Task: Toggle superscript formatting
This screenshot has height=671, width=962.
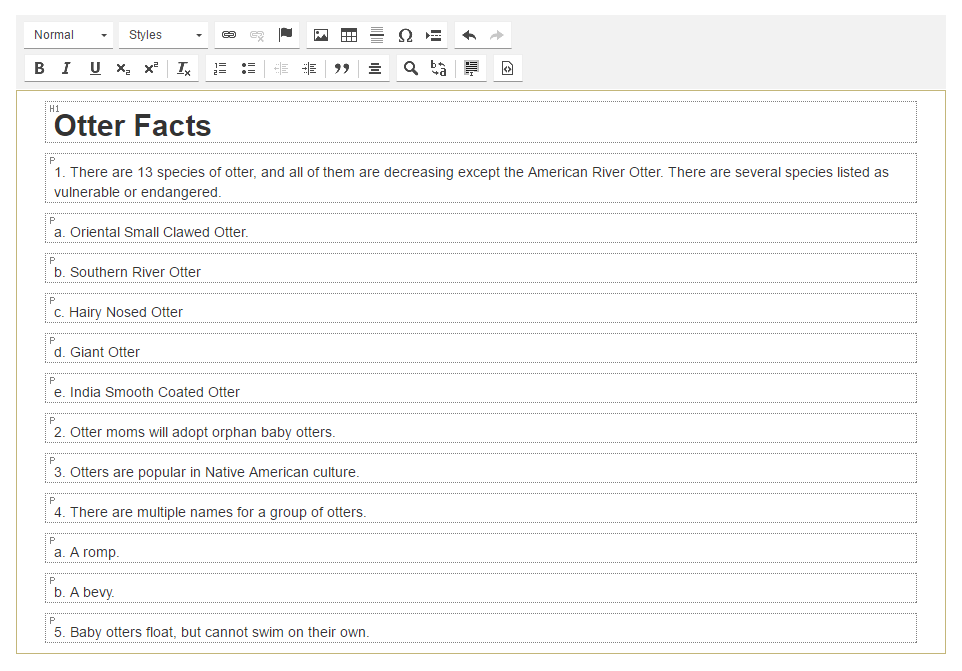Action: 151,68
